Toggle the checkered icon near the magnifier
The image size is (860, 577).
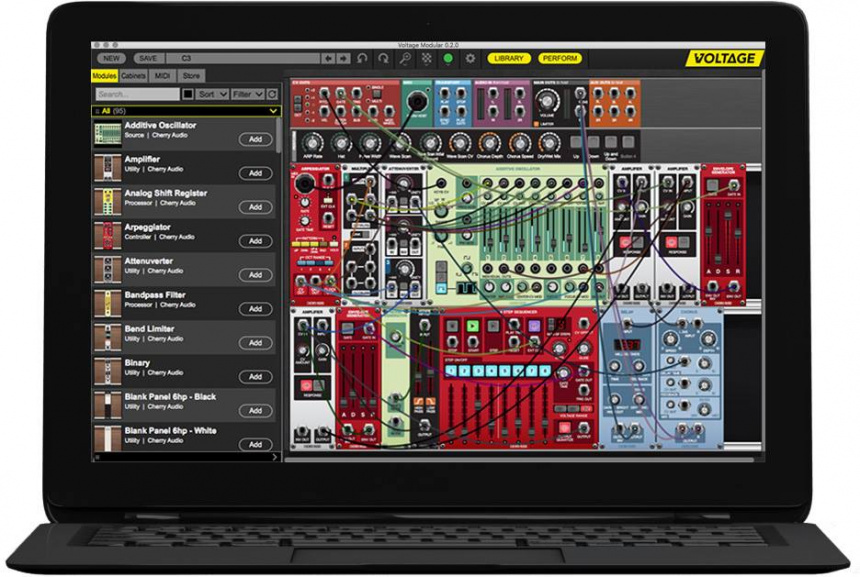[x=425, y=58]
